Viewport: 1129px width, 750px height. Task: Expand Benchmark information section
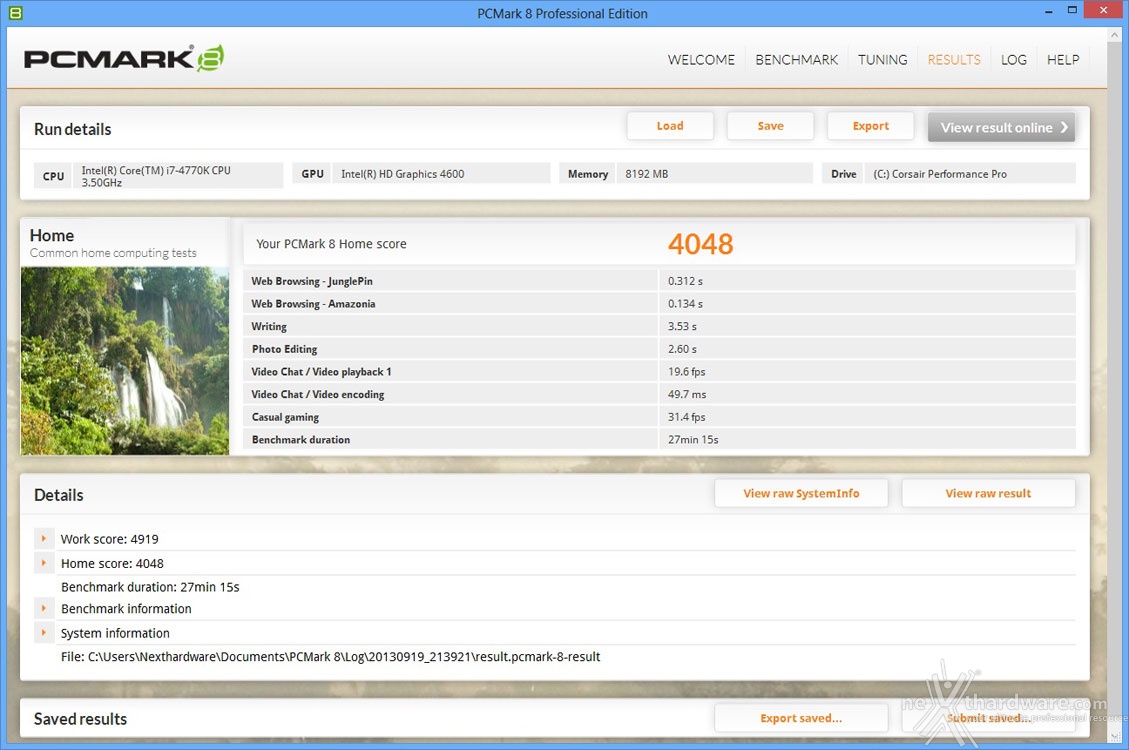(x=44, y=608)
